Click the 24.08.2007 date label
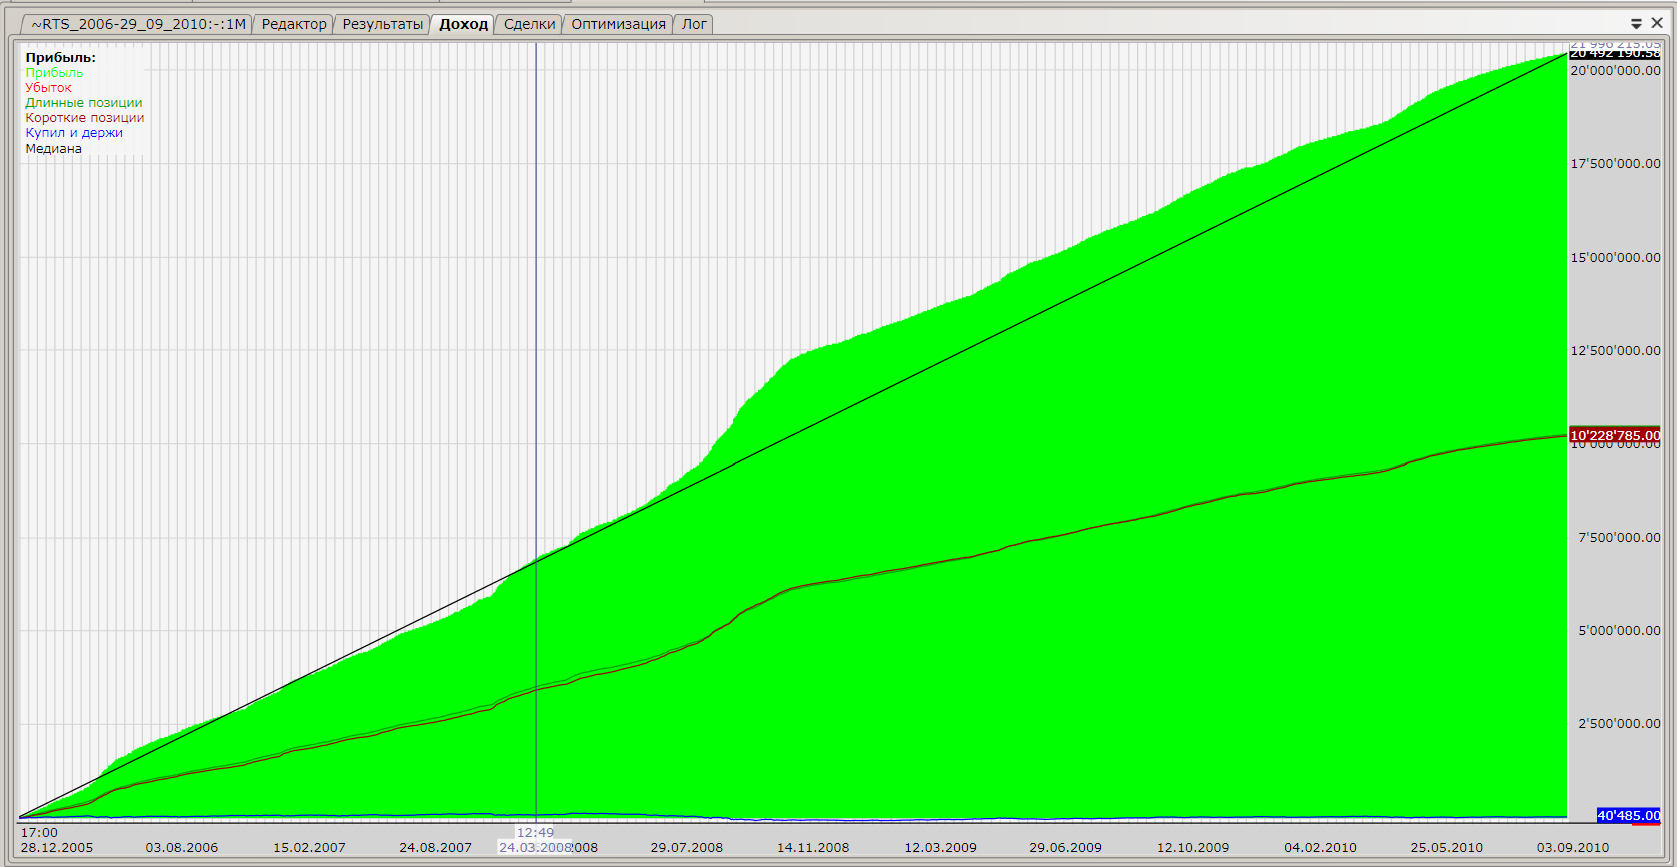Viewport: 1677px width, 867px height. point(436,848)
